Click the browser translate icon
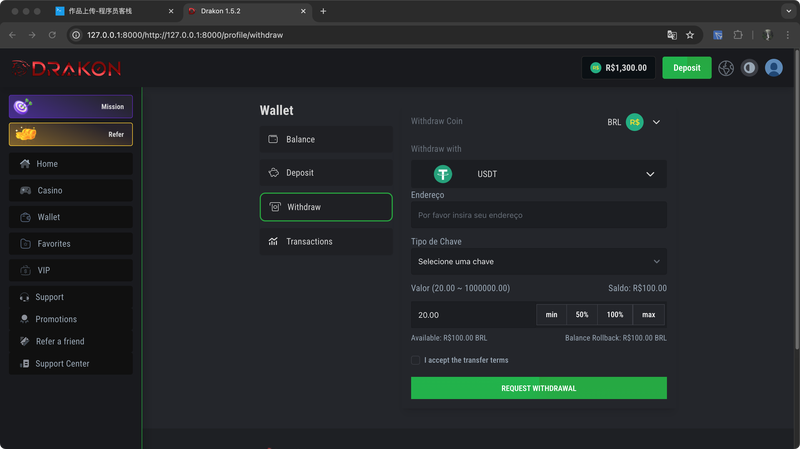Screen dimensions: 800x449 click(x=671, y=35)
